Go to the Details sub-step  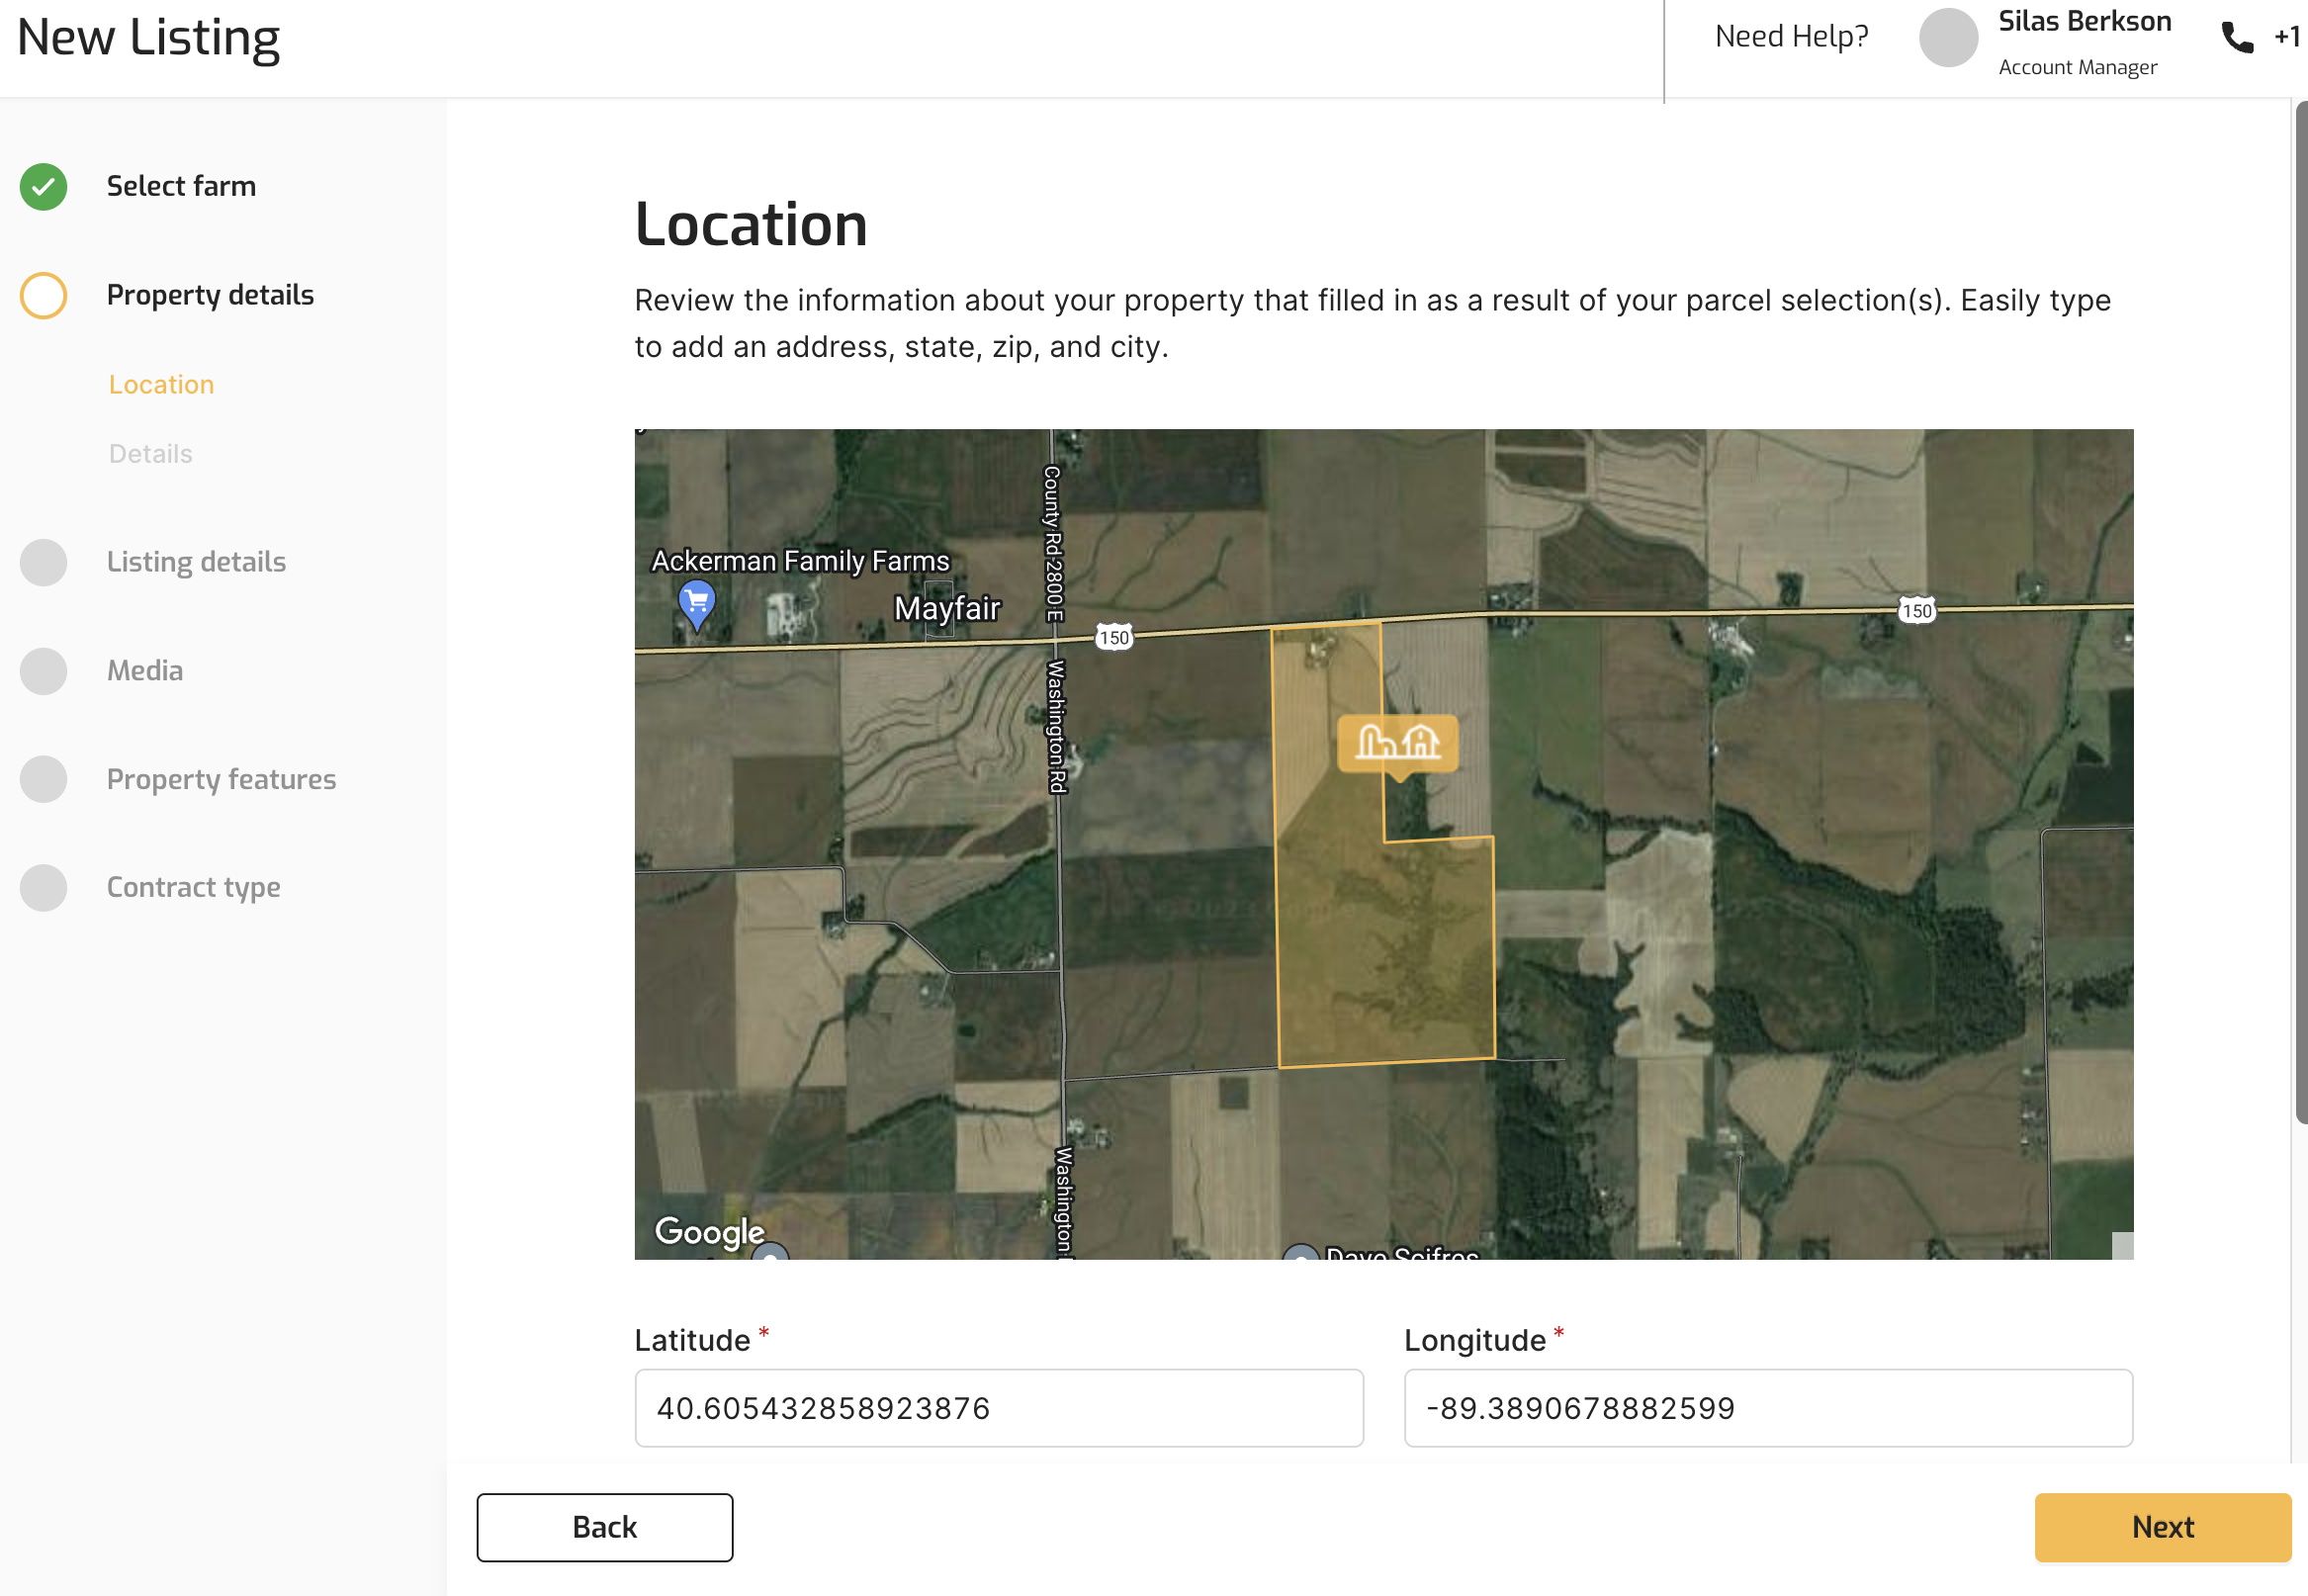pos(150,454)
